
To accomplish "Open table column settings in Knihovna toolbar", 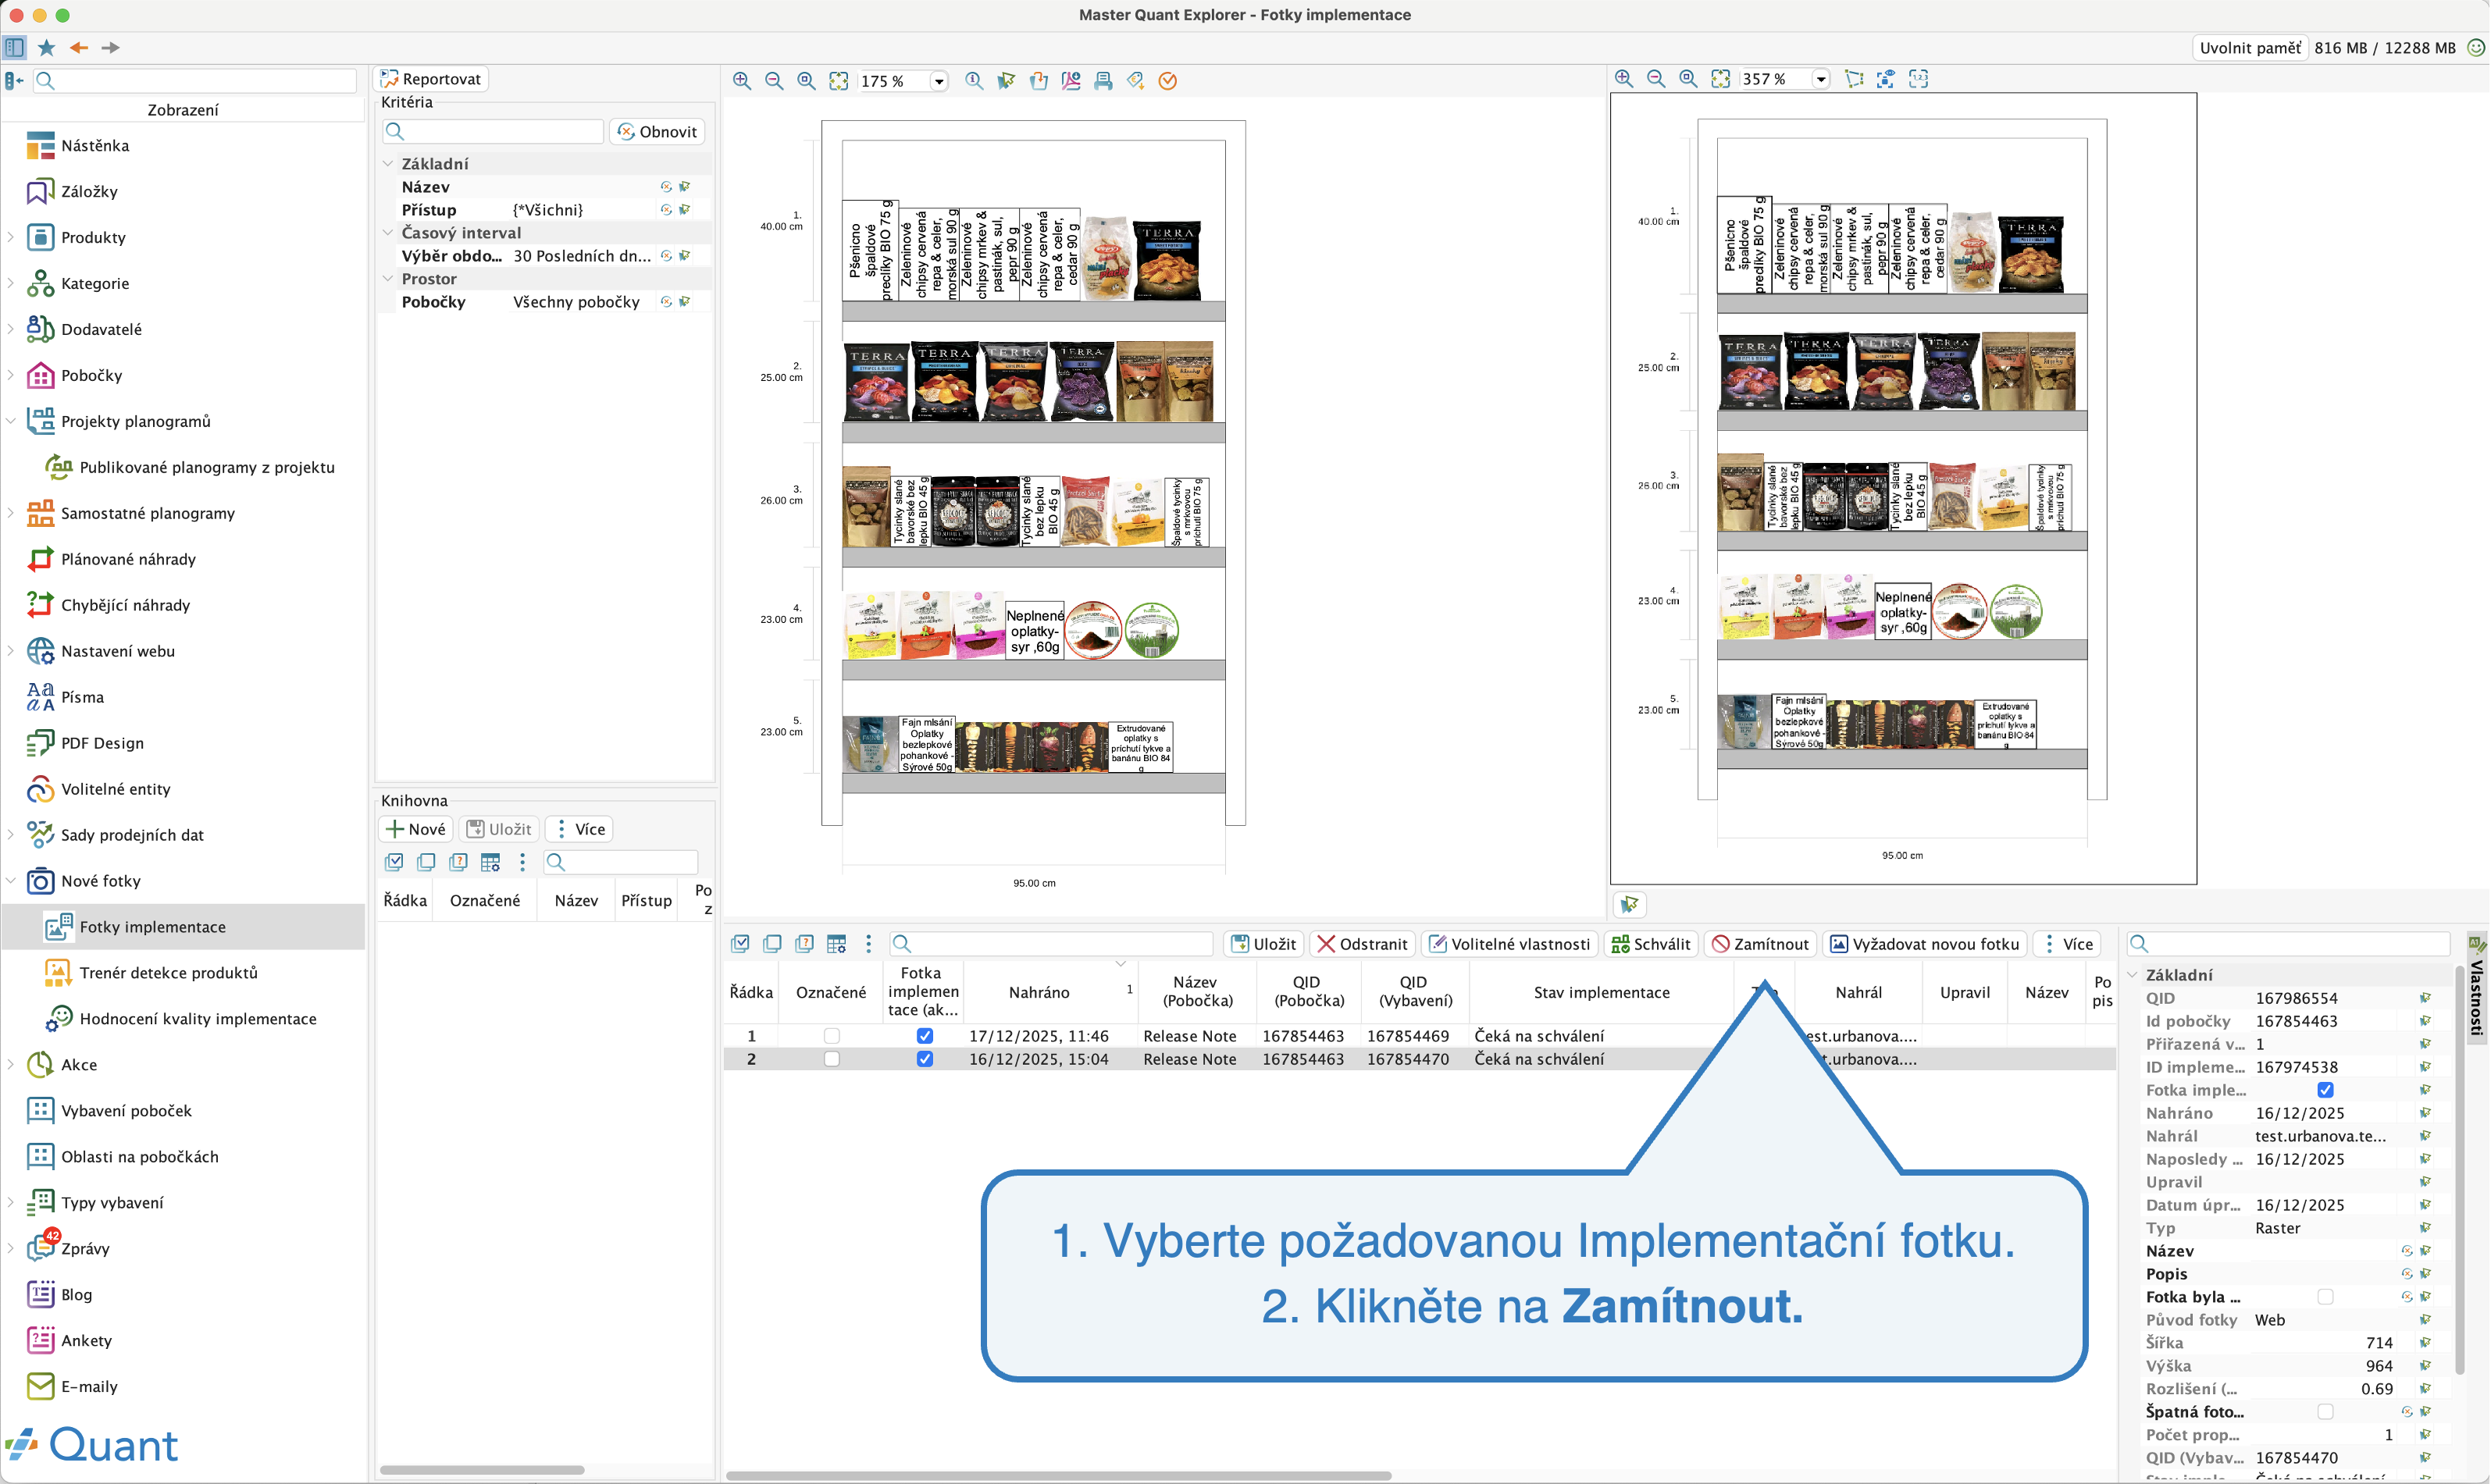I will 490,862.
